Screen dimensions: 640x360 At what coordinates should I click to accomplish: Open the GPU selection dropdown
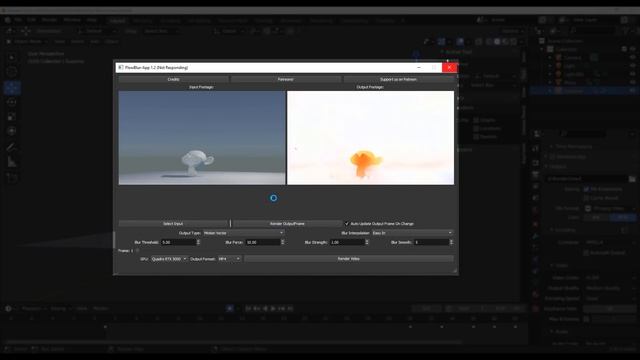click(169, 259)
